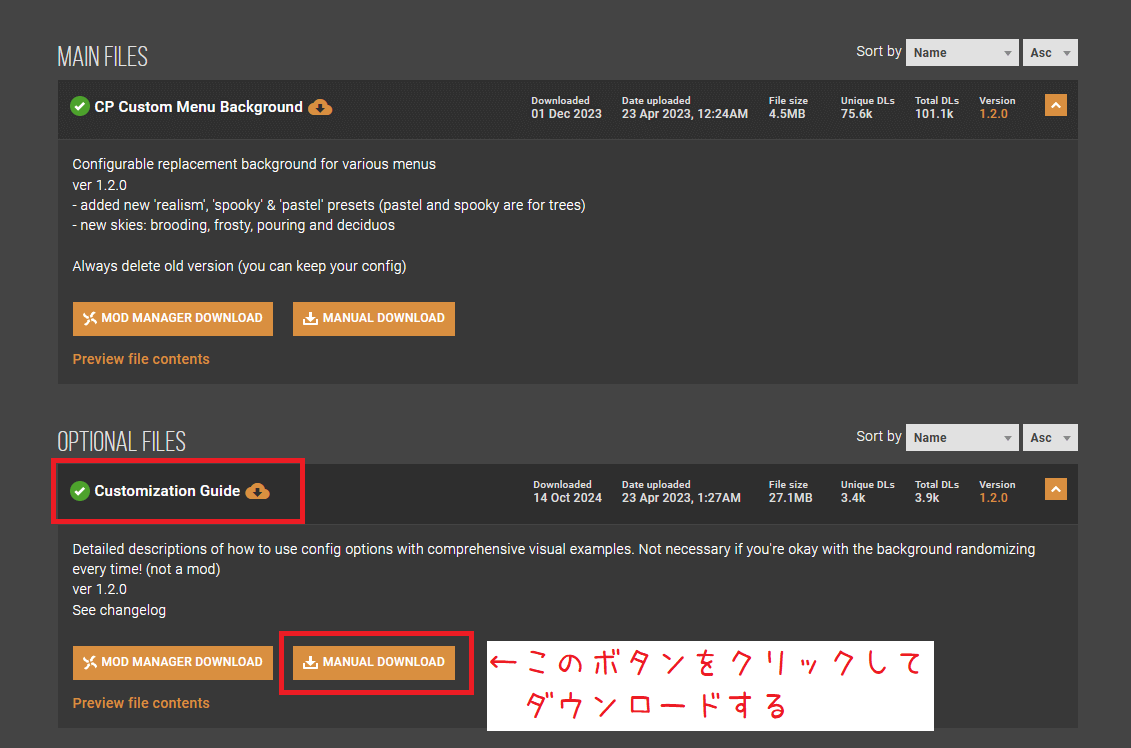1131x748 pixels.
Task: Click the cloud download icon next to Customization Guide
Action: click(258, 491)
